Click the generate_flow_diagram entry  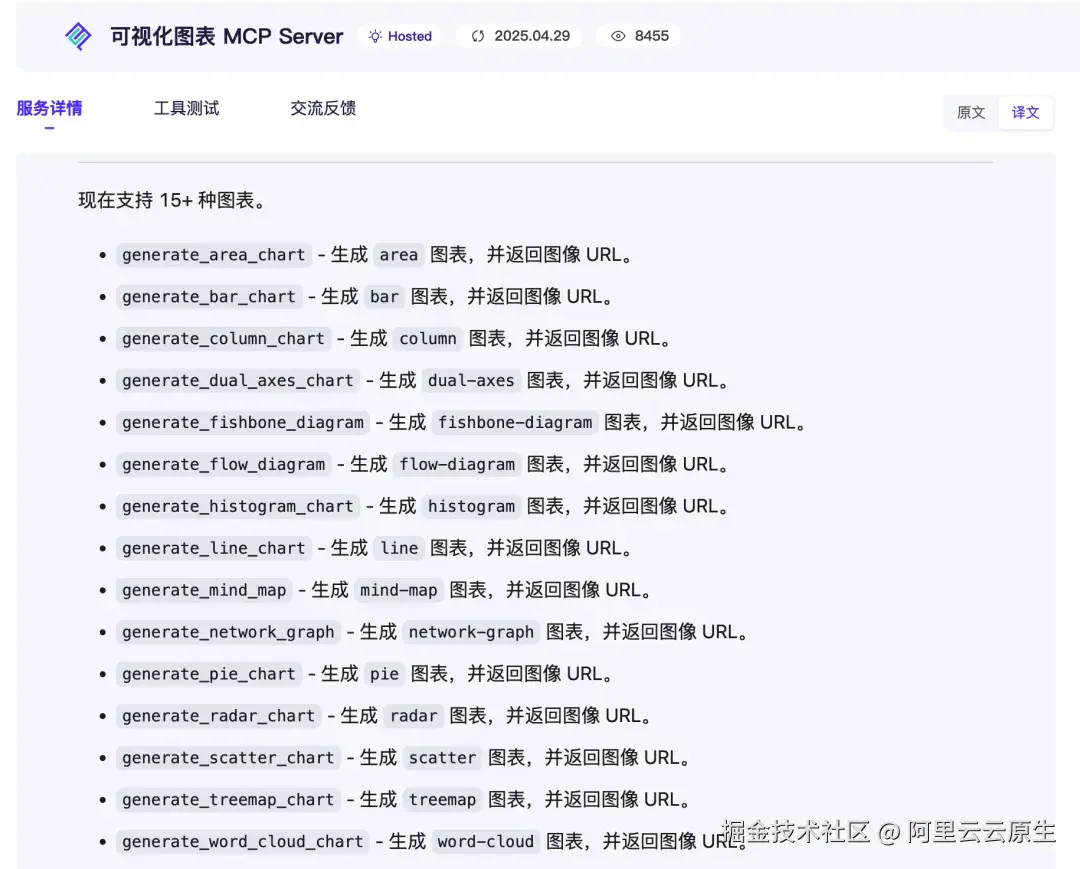pyautogui.click(x=223, y=464)
